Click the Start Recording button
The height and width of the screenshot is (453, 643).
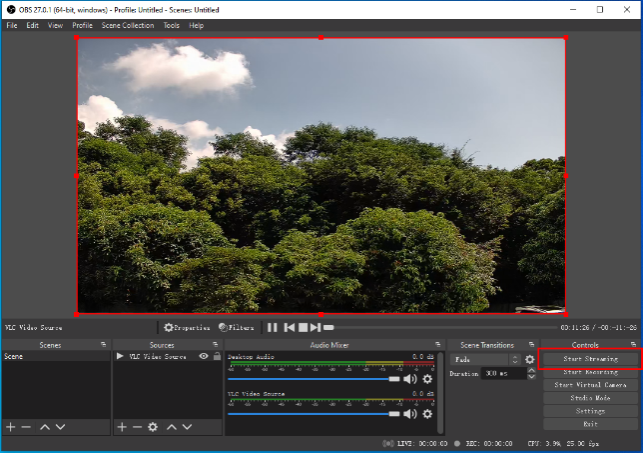(590, 371)
